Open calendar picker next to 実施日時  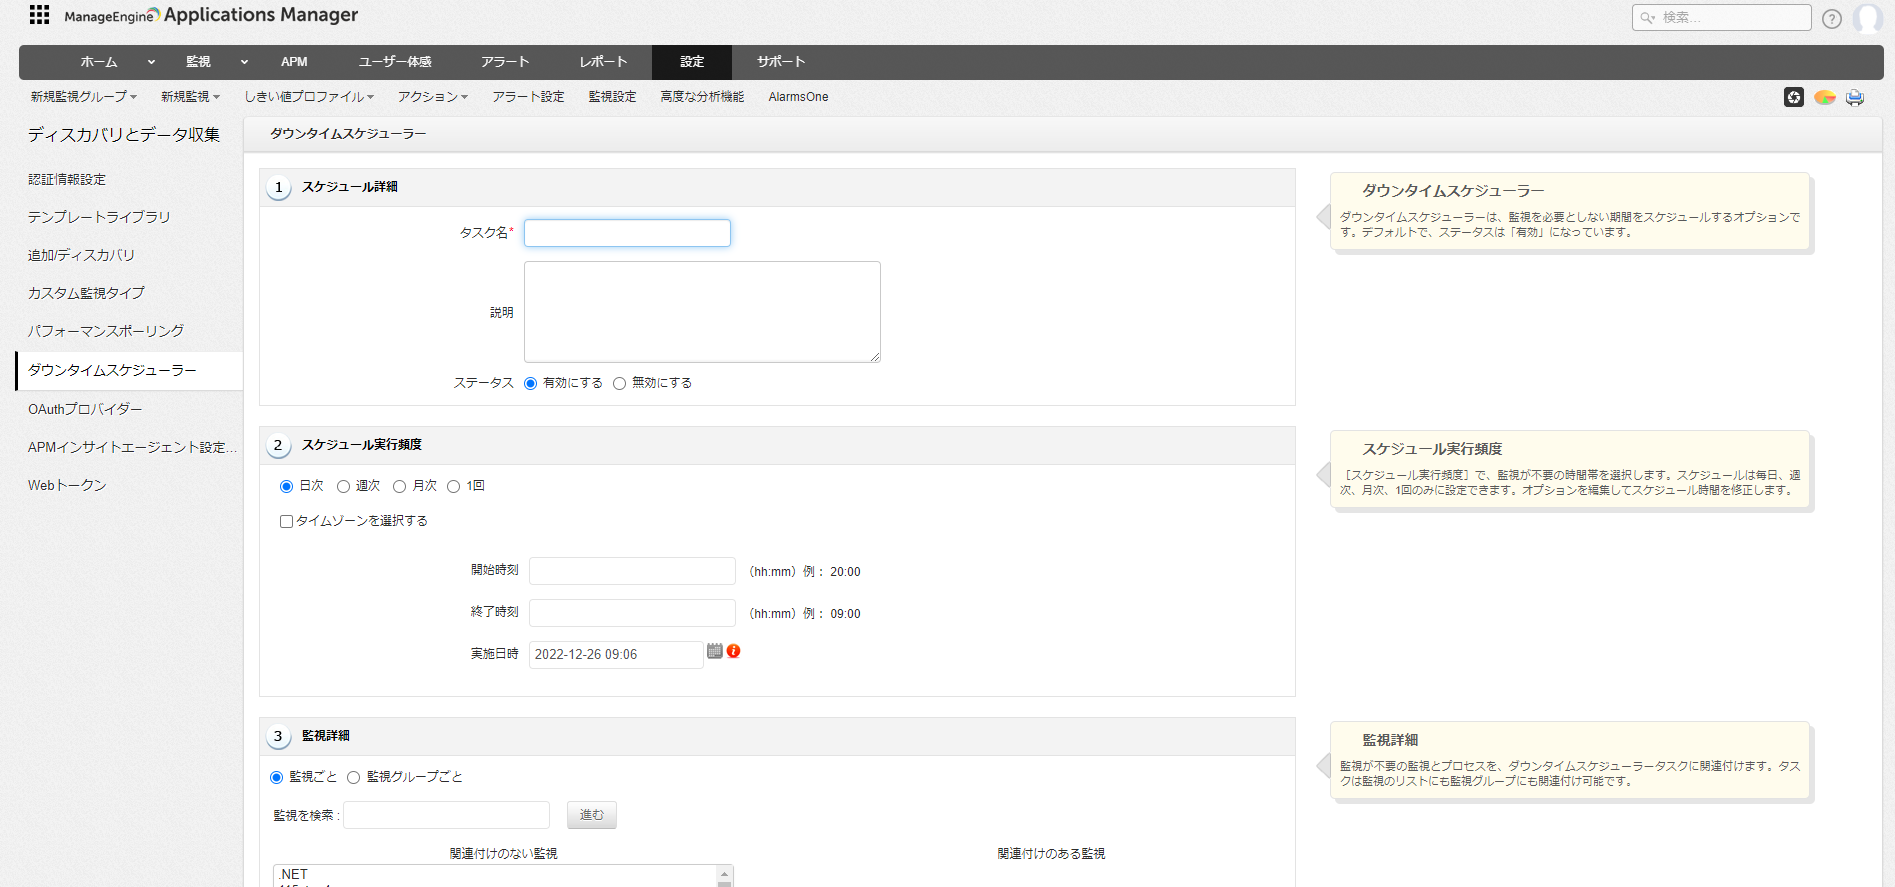[x=714, y=651]
